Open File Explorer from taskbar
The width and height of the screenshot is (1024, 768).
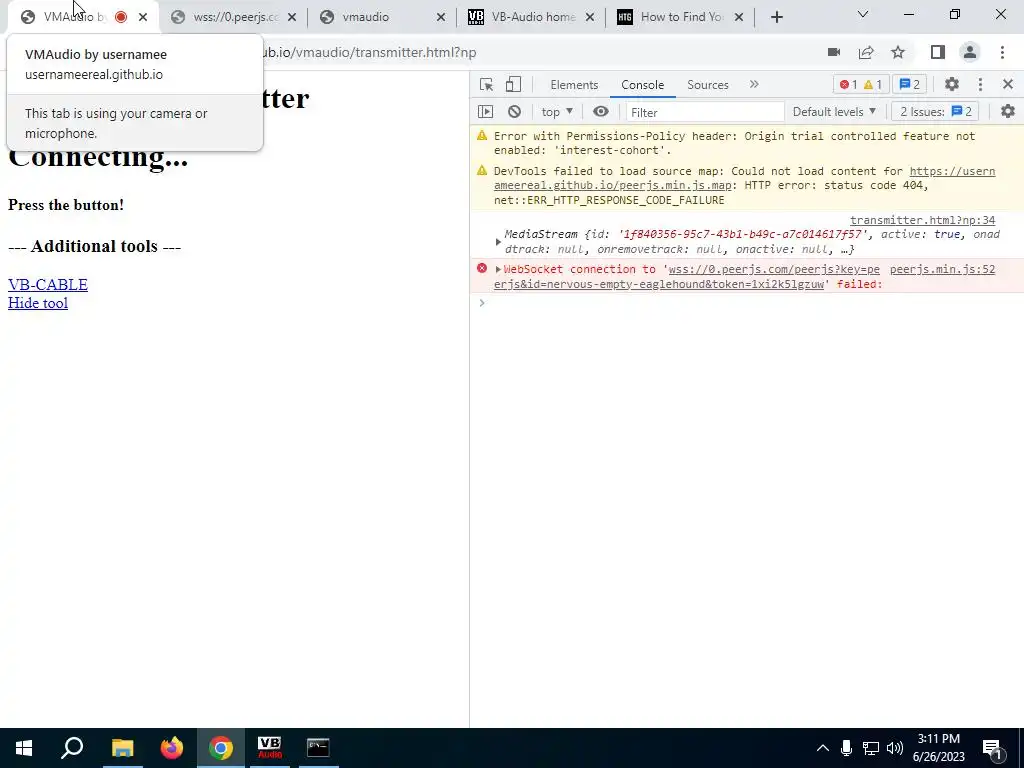click(122, 748)
